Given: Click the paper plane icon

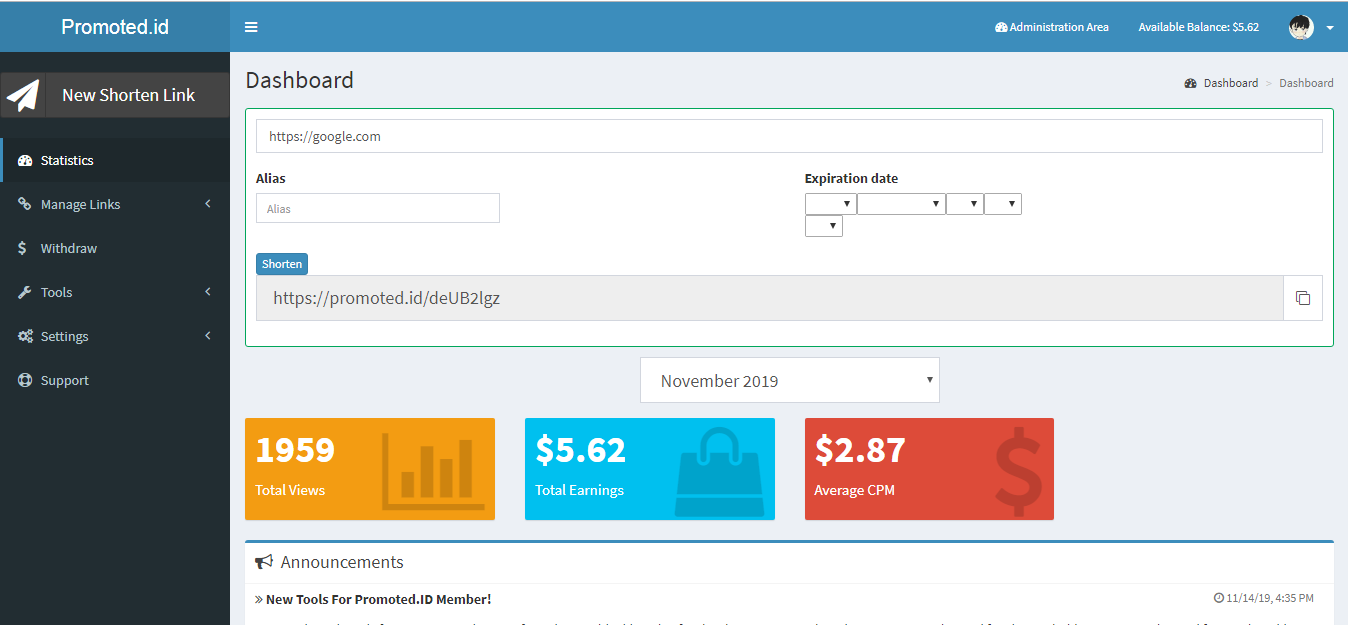Looking at the screenshot, I should [x=23, y=95].
